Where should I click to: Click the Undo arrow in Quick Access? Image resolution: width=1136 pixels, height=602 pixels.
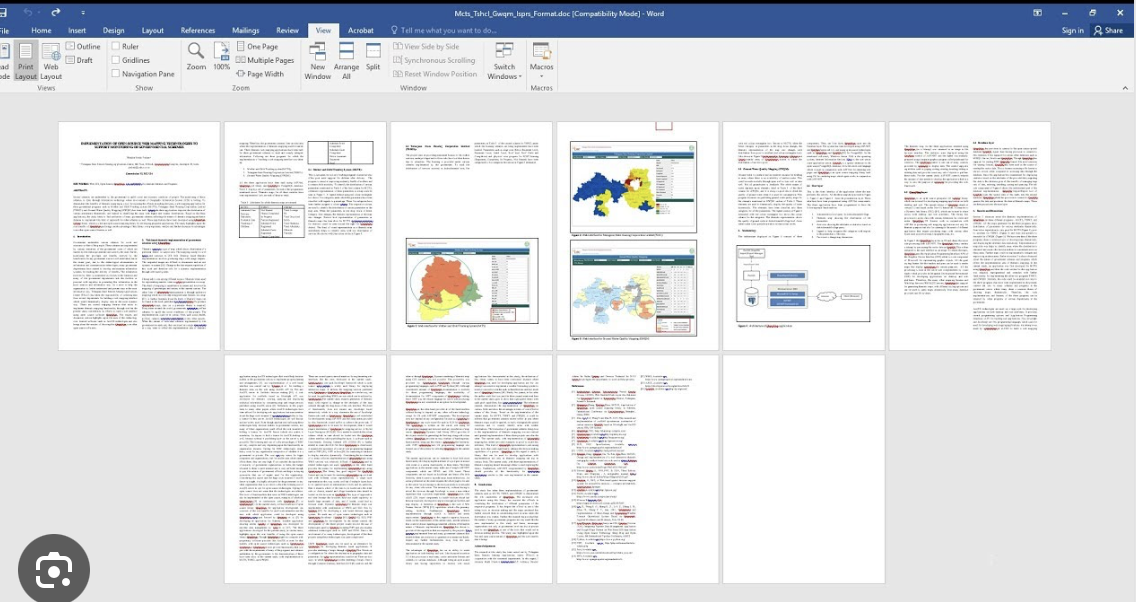coord(28,12)
